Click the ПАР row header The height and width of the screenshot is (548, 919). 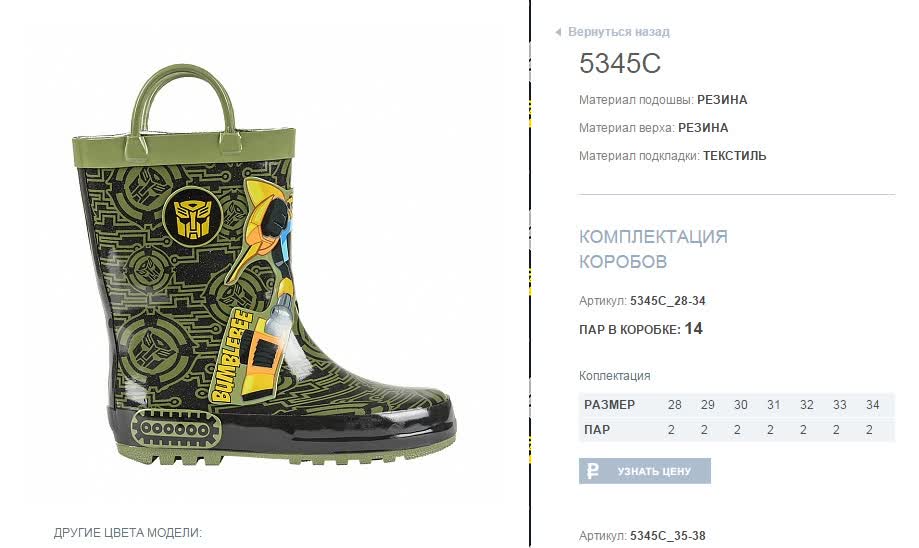[597, 430]
